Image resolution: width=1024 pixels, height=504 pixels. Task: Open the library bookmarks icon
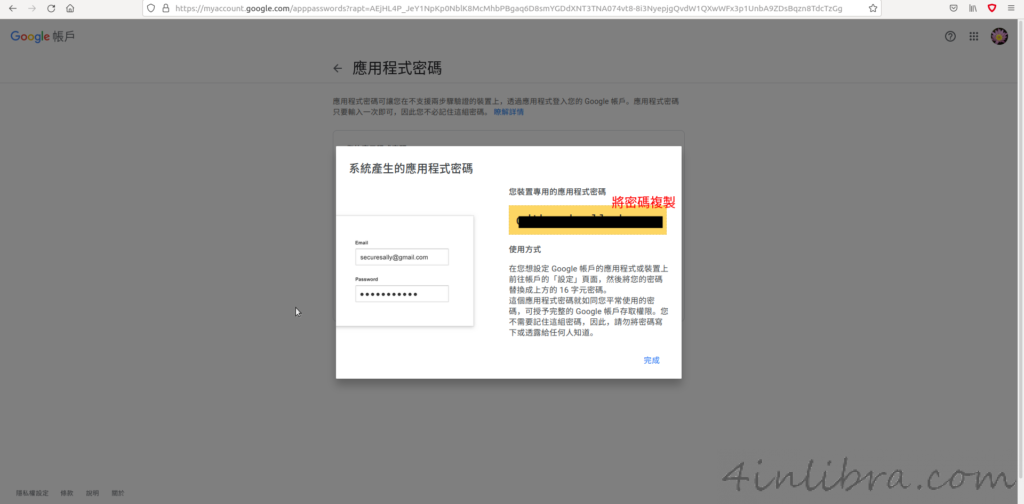tap(973, 8)
